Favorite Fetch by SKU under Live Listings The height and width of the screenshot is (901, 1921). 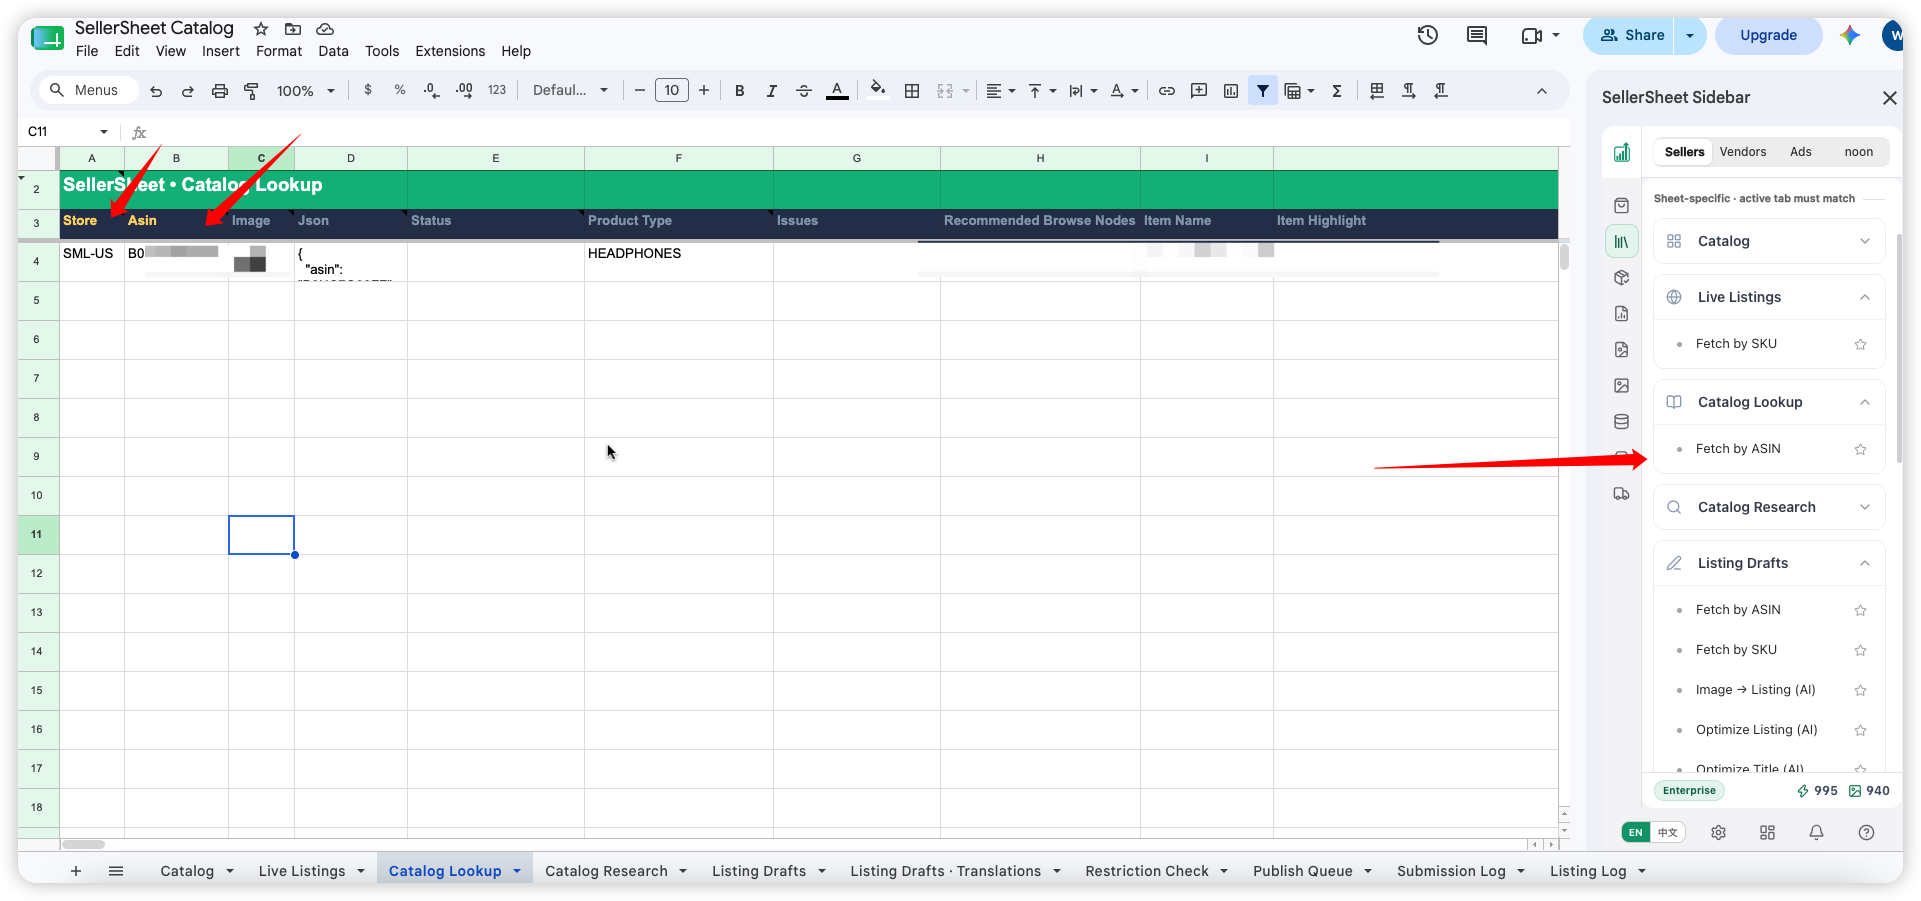point(1861,344)
